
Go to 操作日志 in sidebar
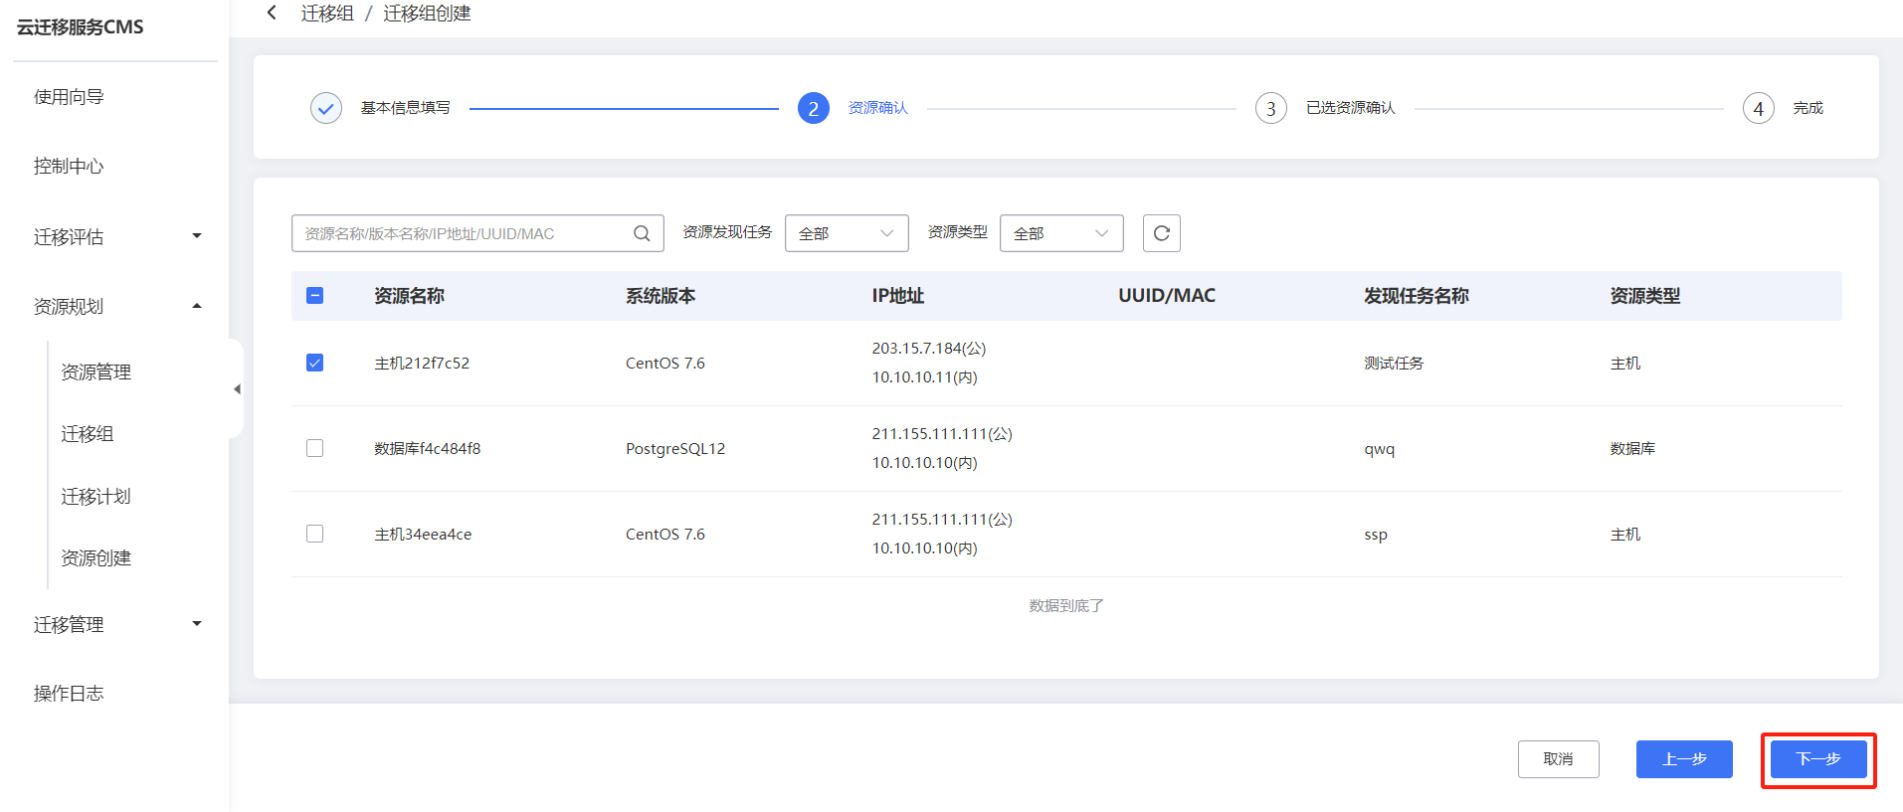[69, 693]
